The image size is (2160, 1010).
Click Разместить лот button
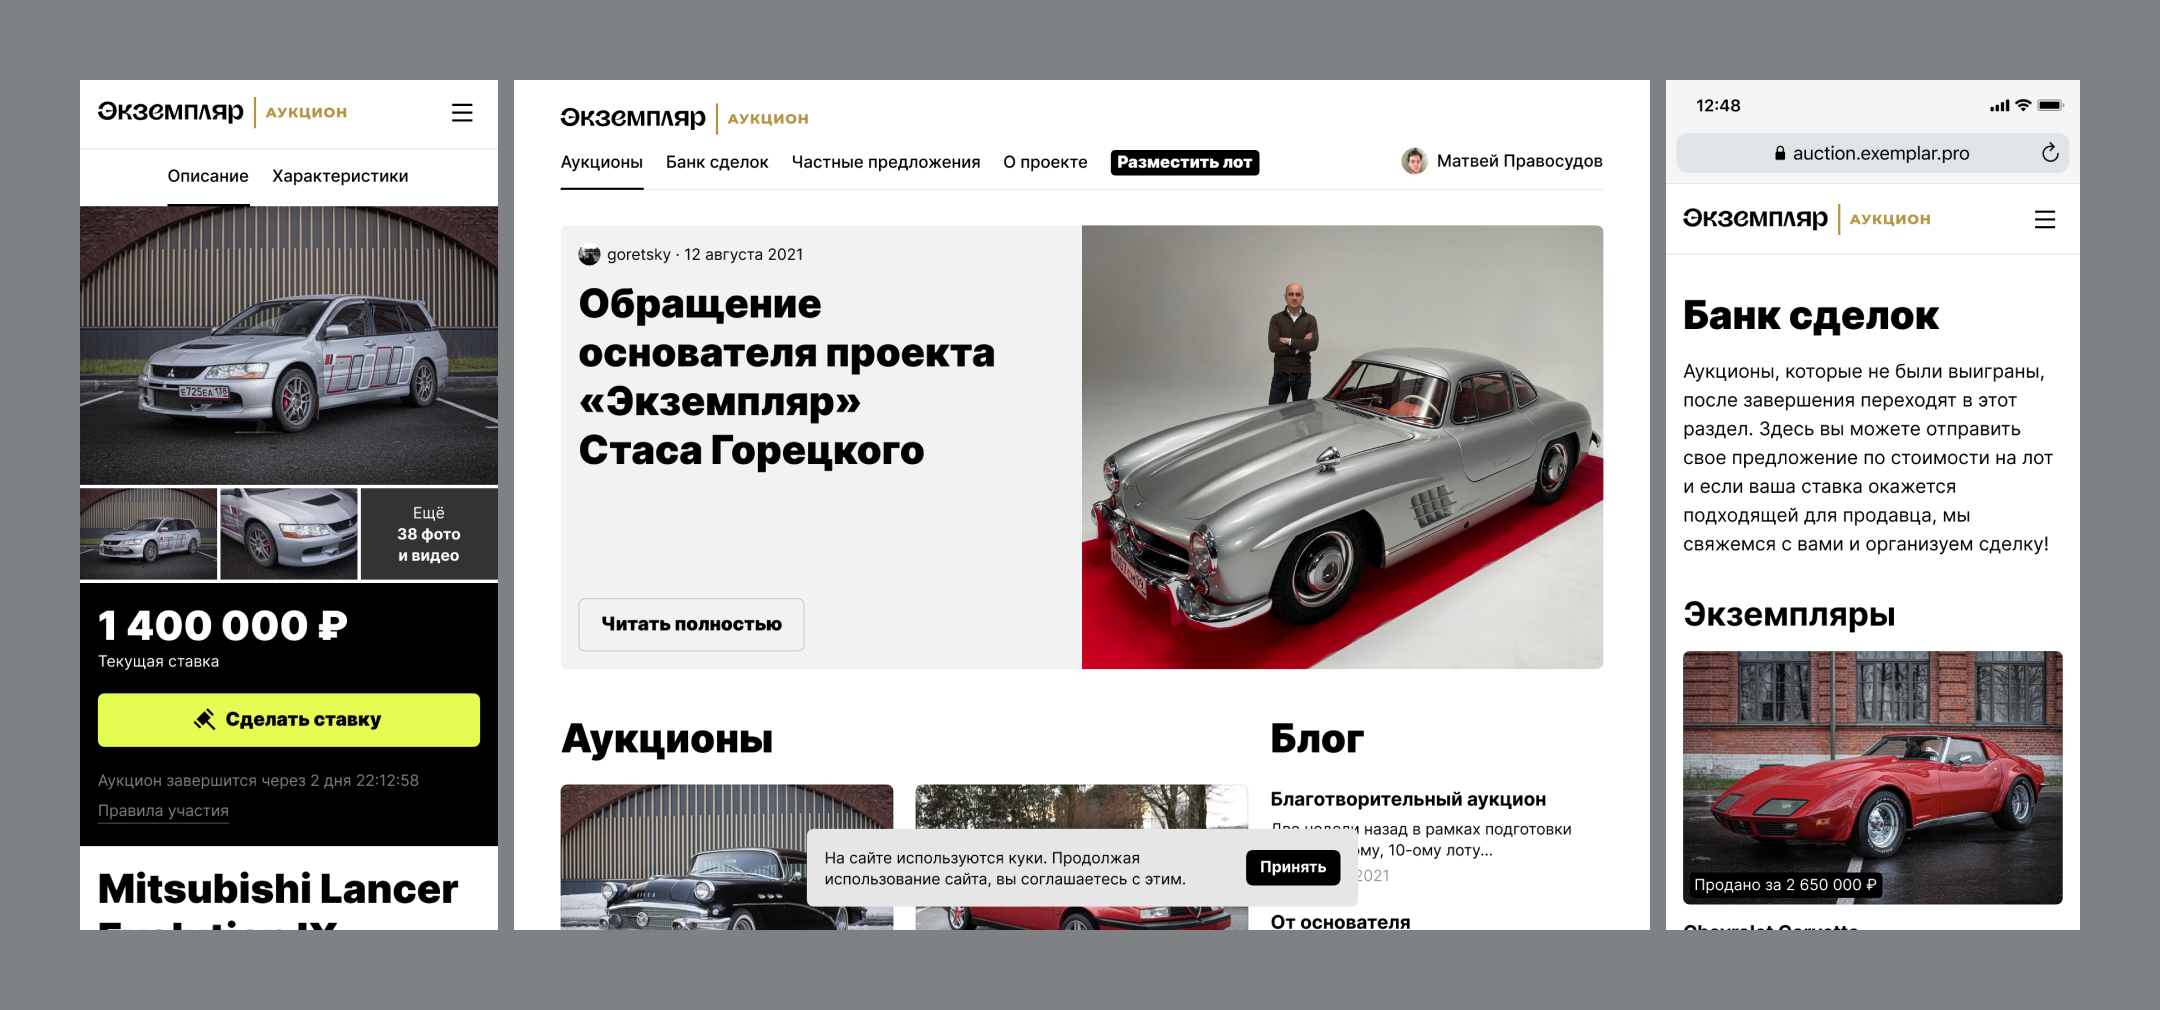1185,162
